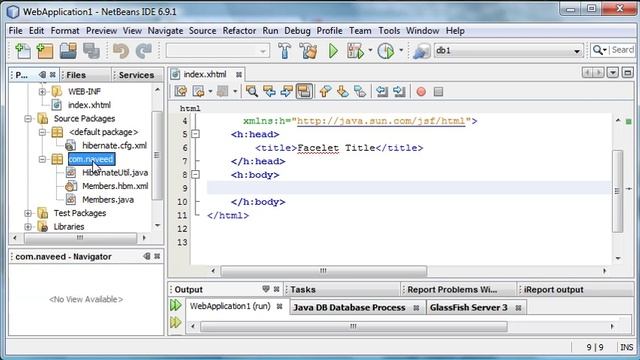The width and height of the screenshot is (640, 360).
Task: Click the Search input field in toolbar
Action: (x=622, y=50)
